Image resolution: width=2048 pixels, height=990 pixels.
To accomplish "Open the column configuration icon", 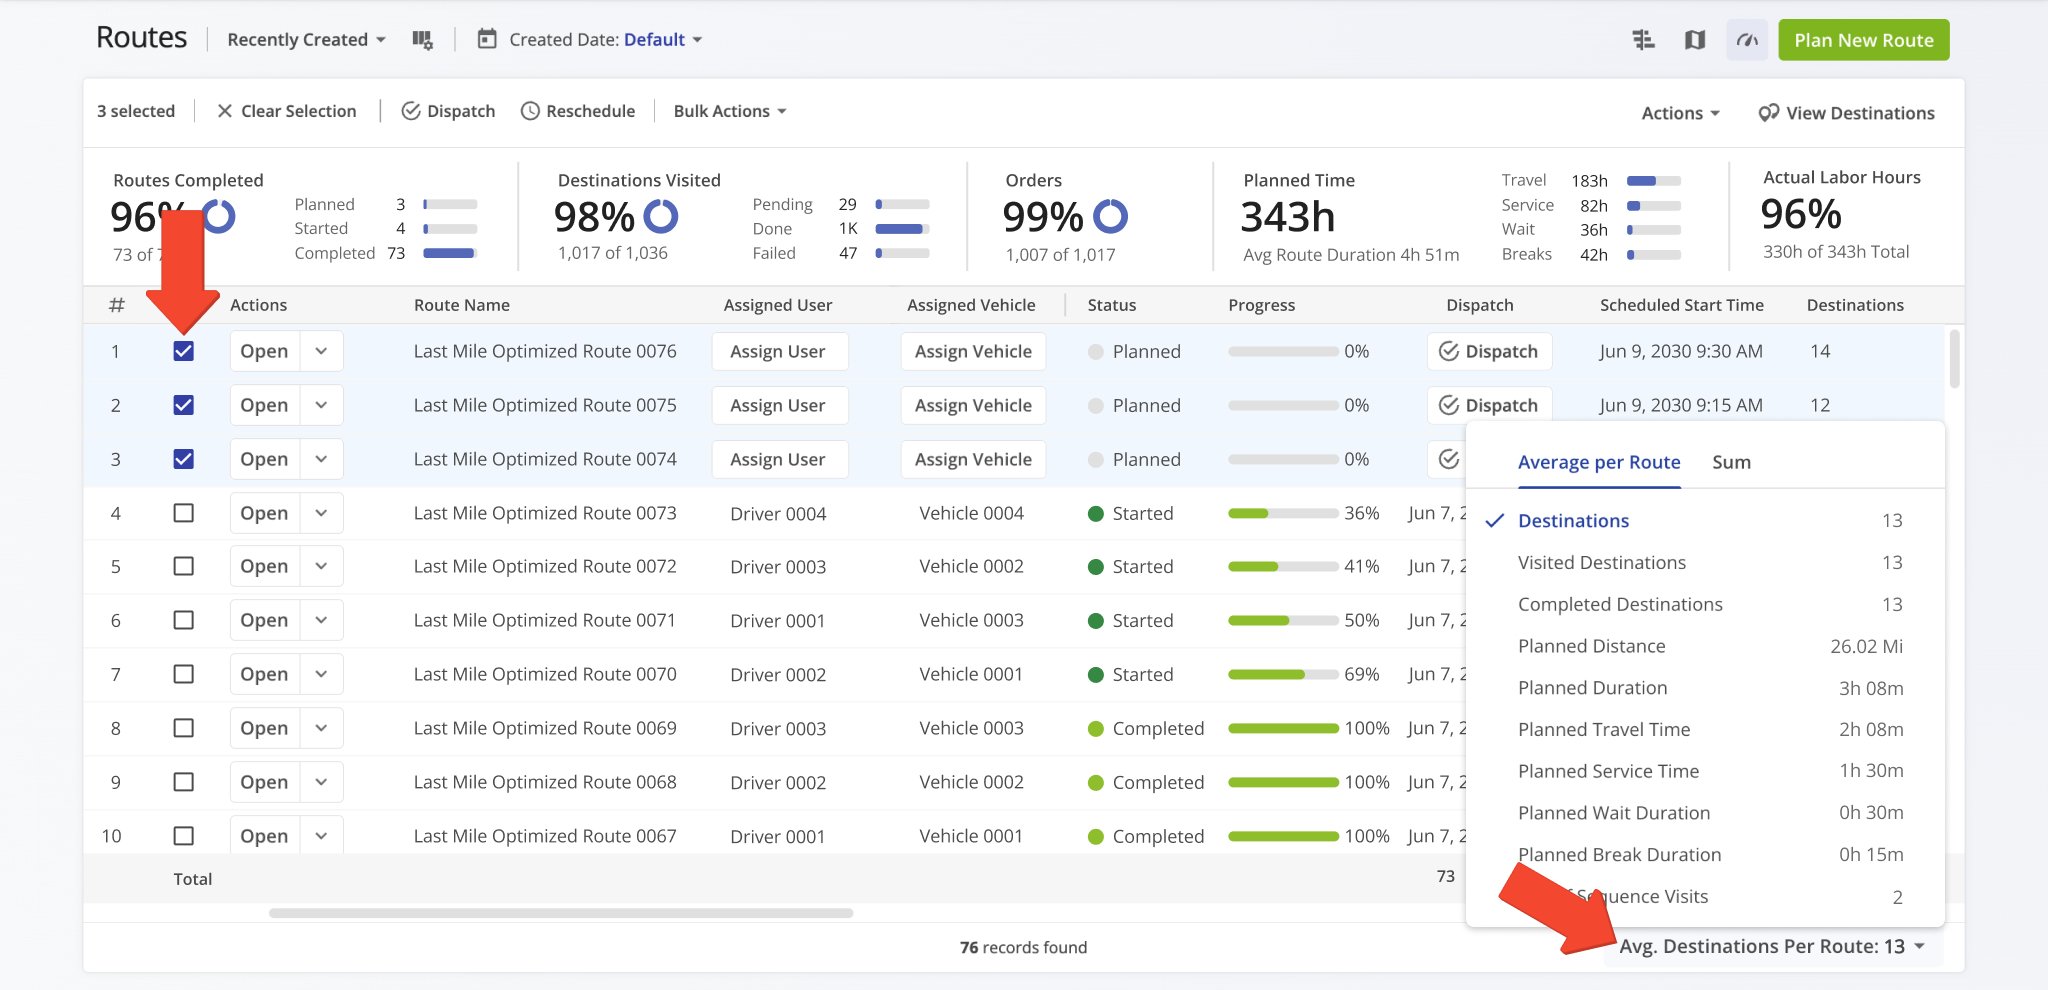I will click(423, 39).
